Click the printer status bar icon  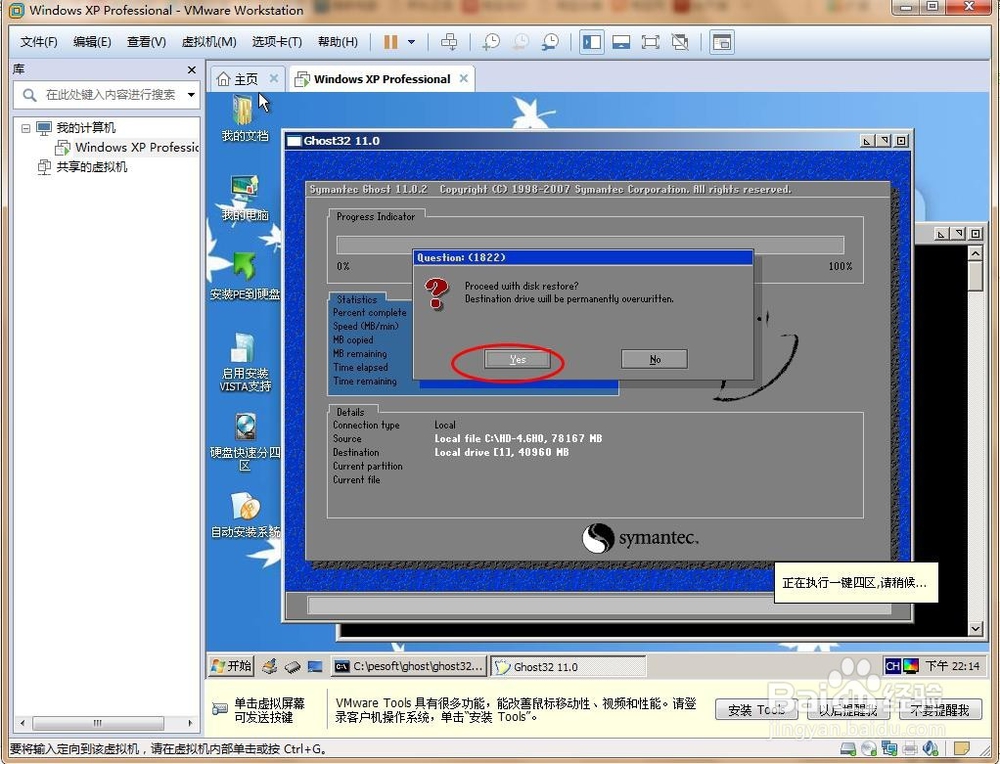click(x=910, y=749)
